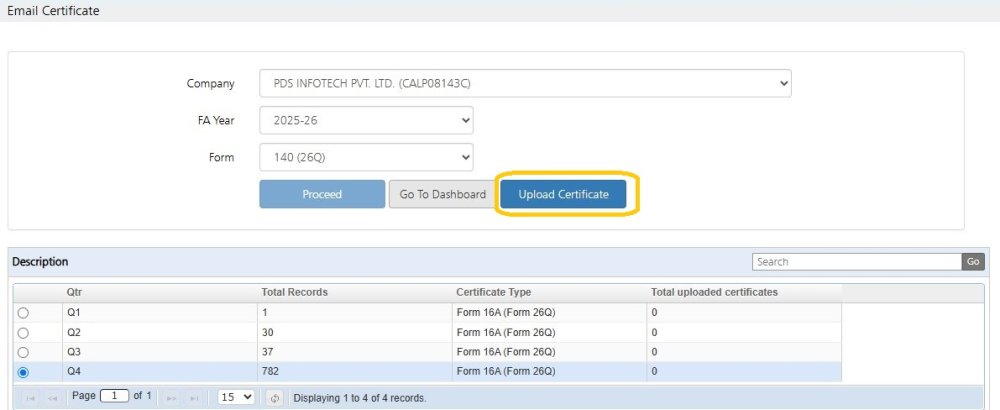This screenshot has height=410, width=1000.
Task: Go to last page pager icon
Action: click(x=193, y=398)
